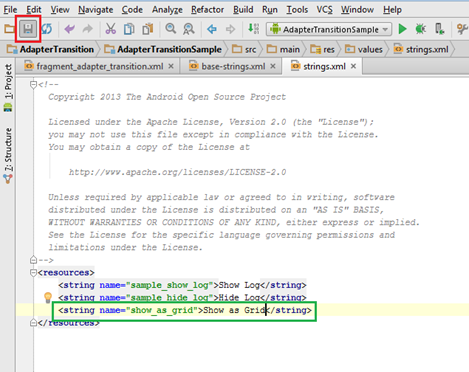Click the Copy icon
Screen dimensions: 469x372
[x=129, y=29]
